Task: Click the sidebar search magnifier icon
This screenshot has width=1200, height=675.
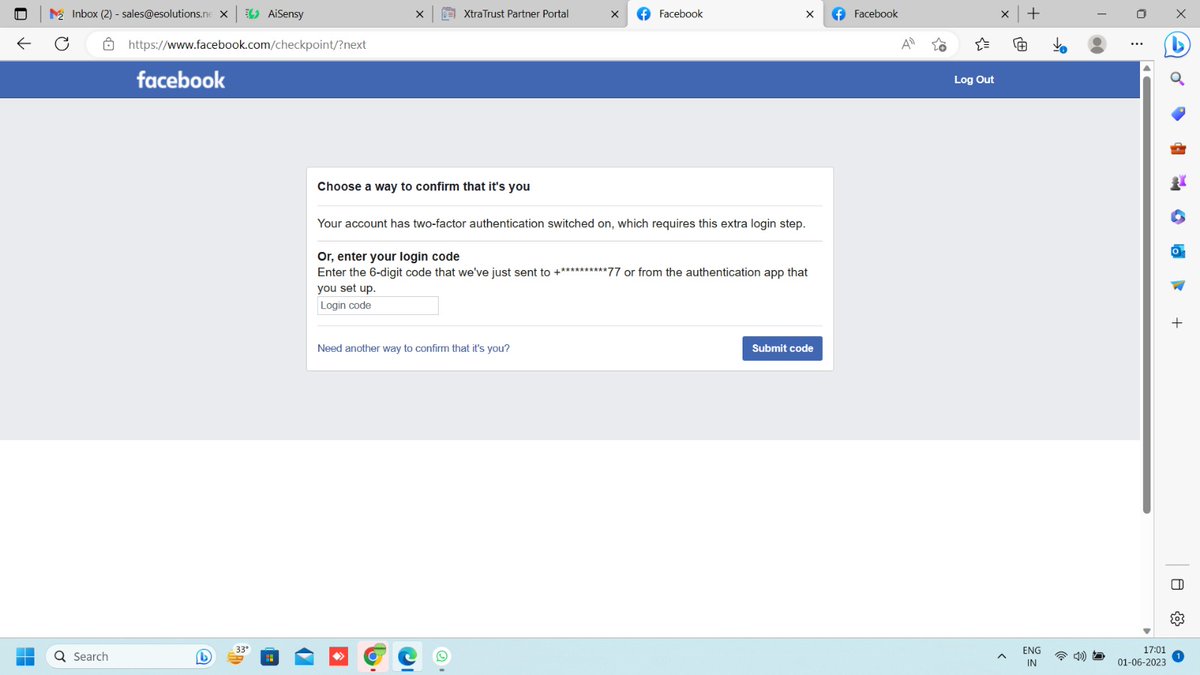Action: pos(1177,80)
